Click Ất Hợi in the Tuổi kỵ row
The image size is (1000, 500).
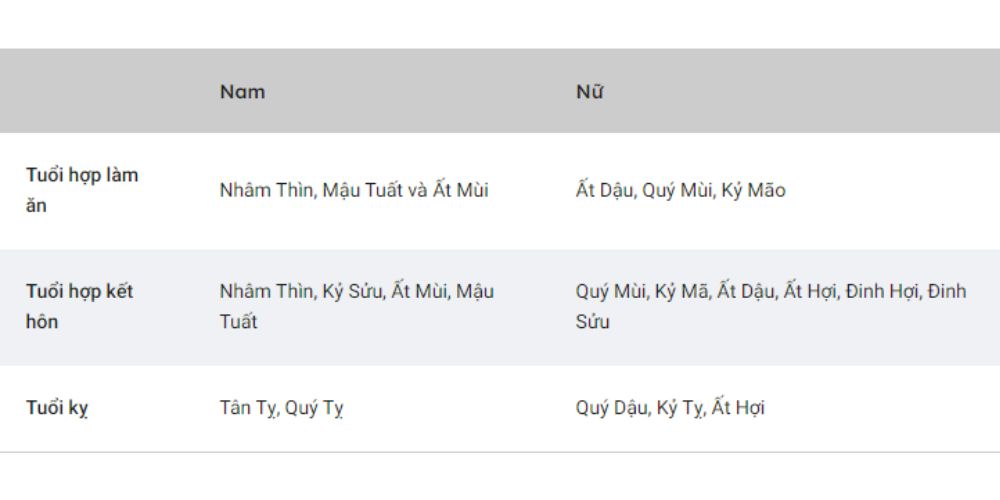click(x=738, y=408)
